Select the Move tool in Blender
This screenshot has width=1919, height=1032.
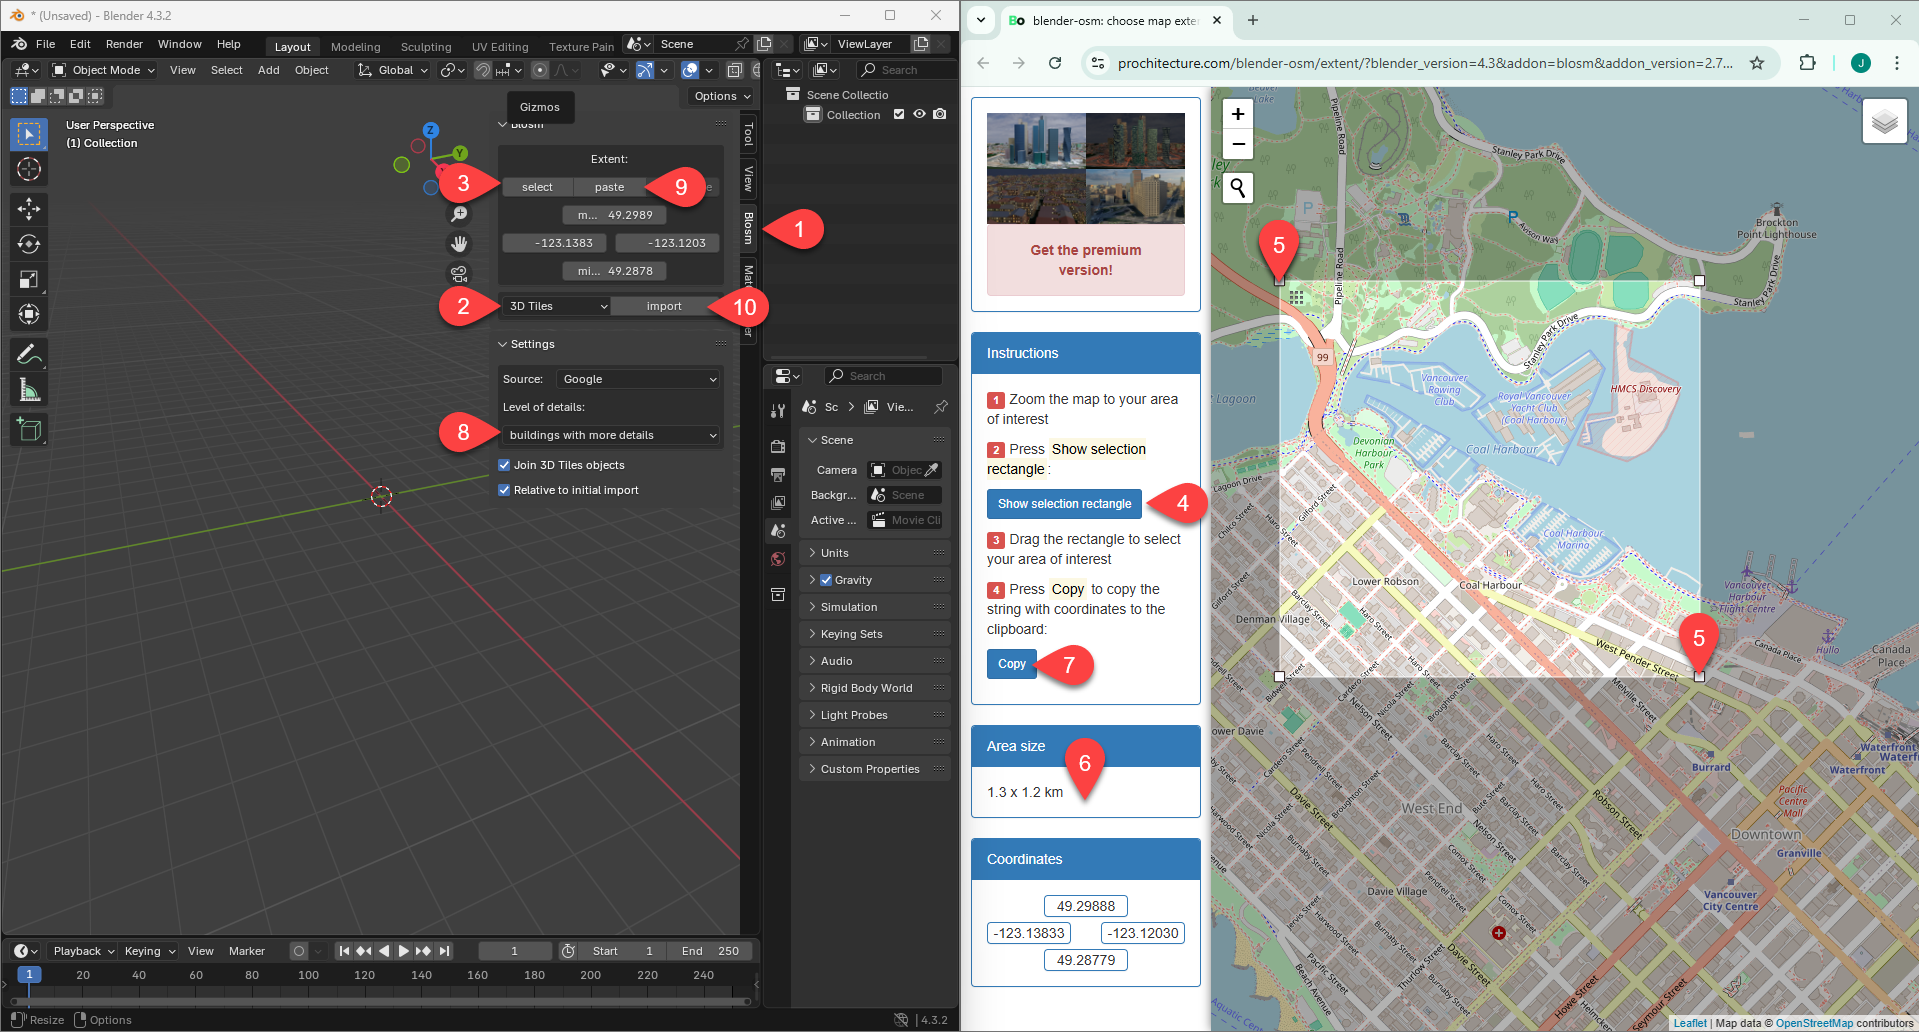point(29,208)
